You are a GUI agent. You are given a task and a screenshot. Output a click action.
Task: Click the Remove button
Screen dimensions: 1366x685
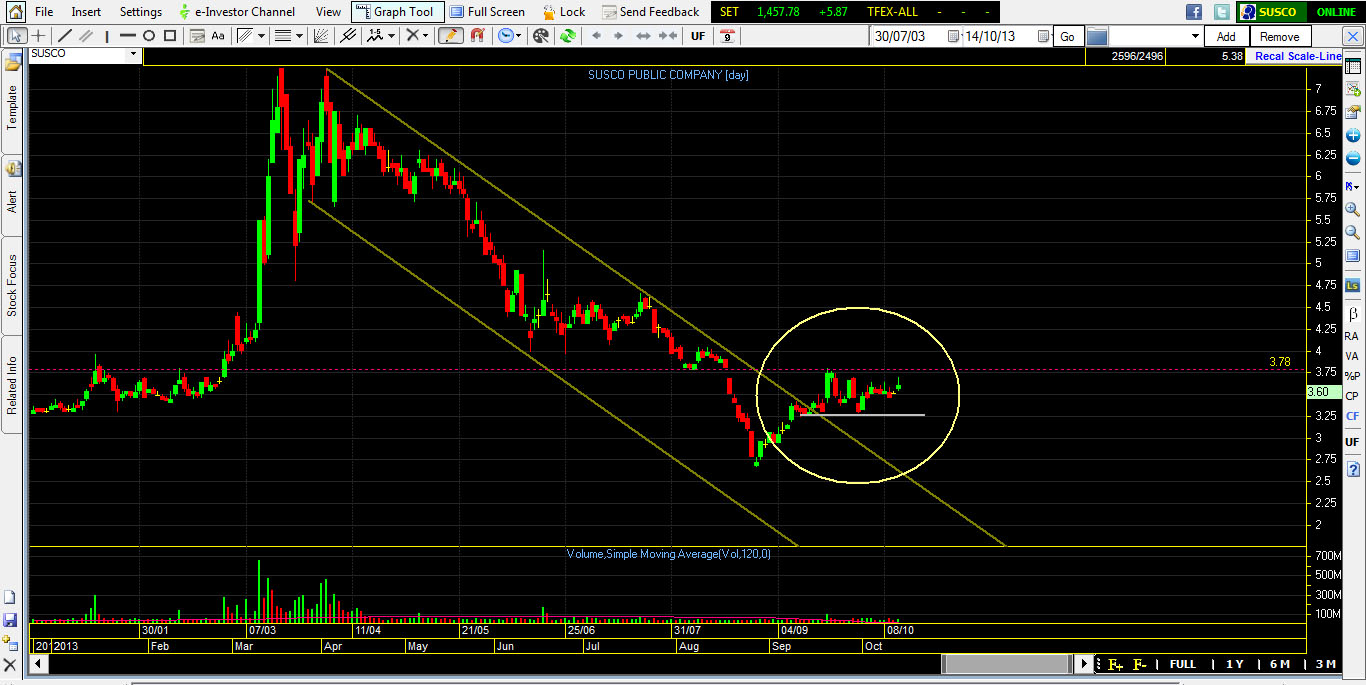point(1279,36)
